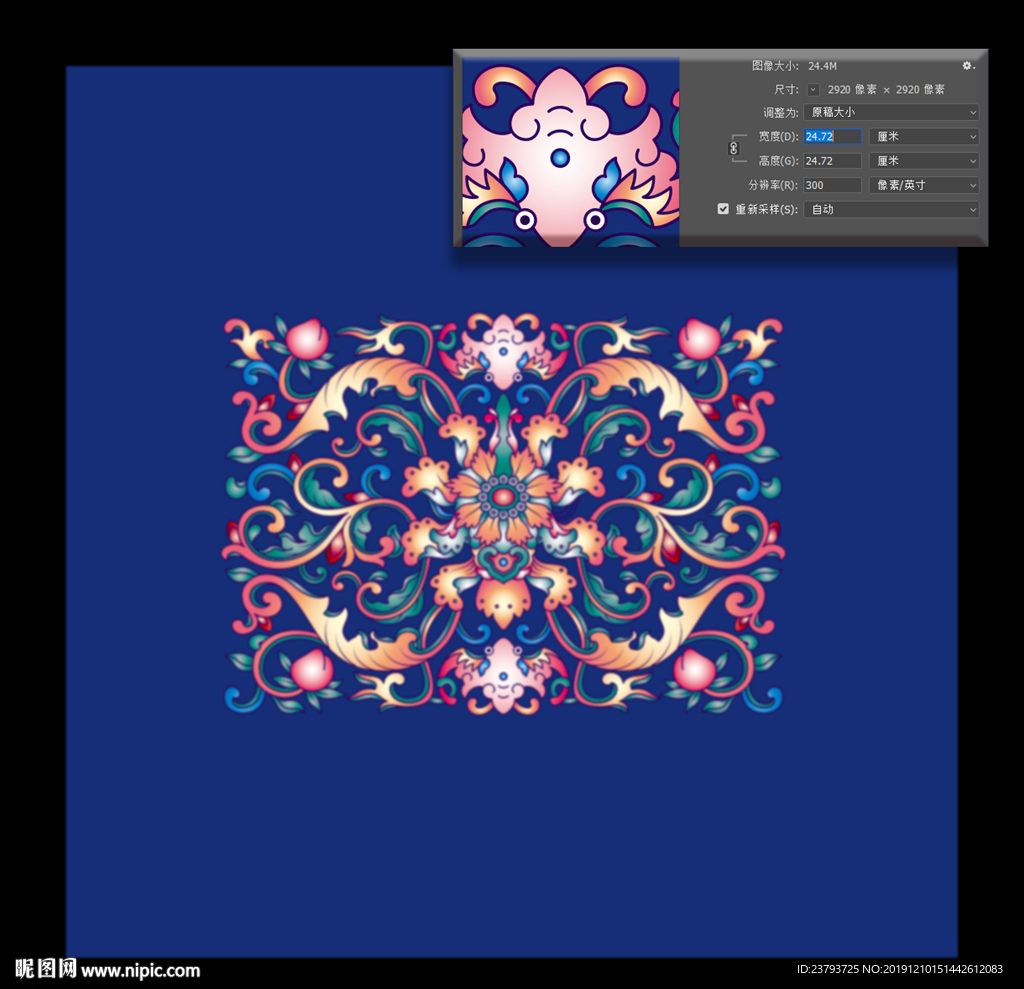The height and width of the screenshot is (989, 1024).
Task: Click the 高度 height input field
Action: pyautogui.click(x=832, y=161)
